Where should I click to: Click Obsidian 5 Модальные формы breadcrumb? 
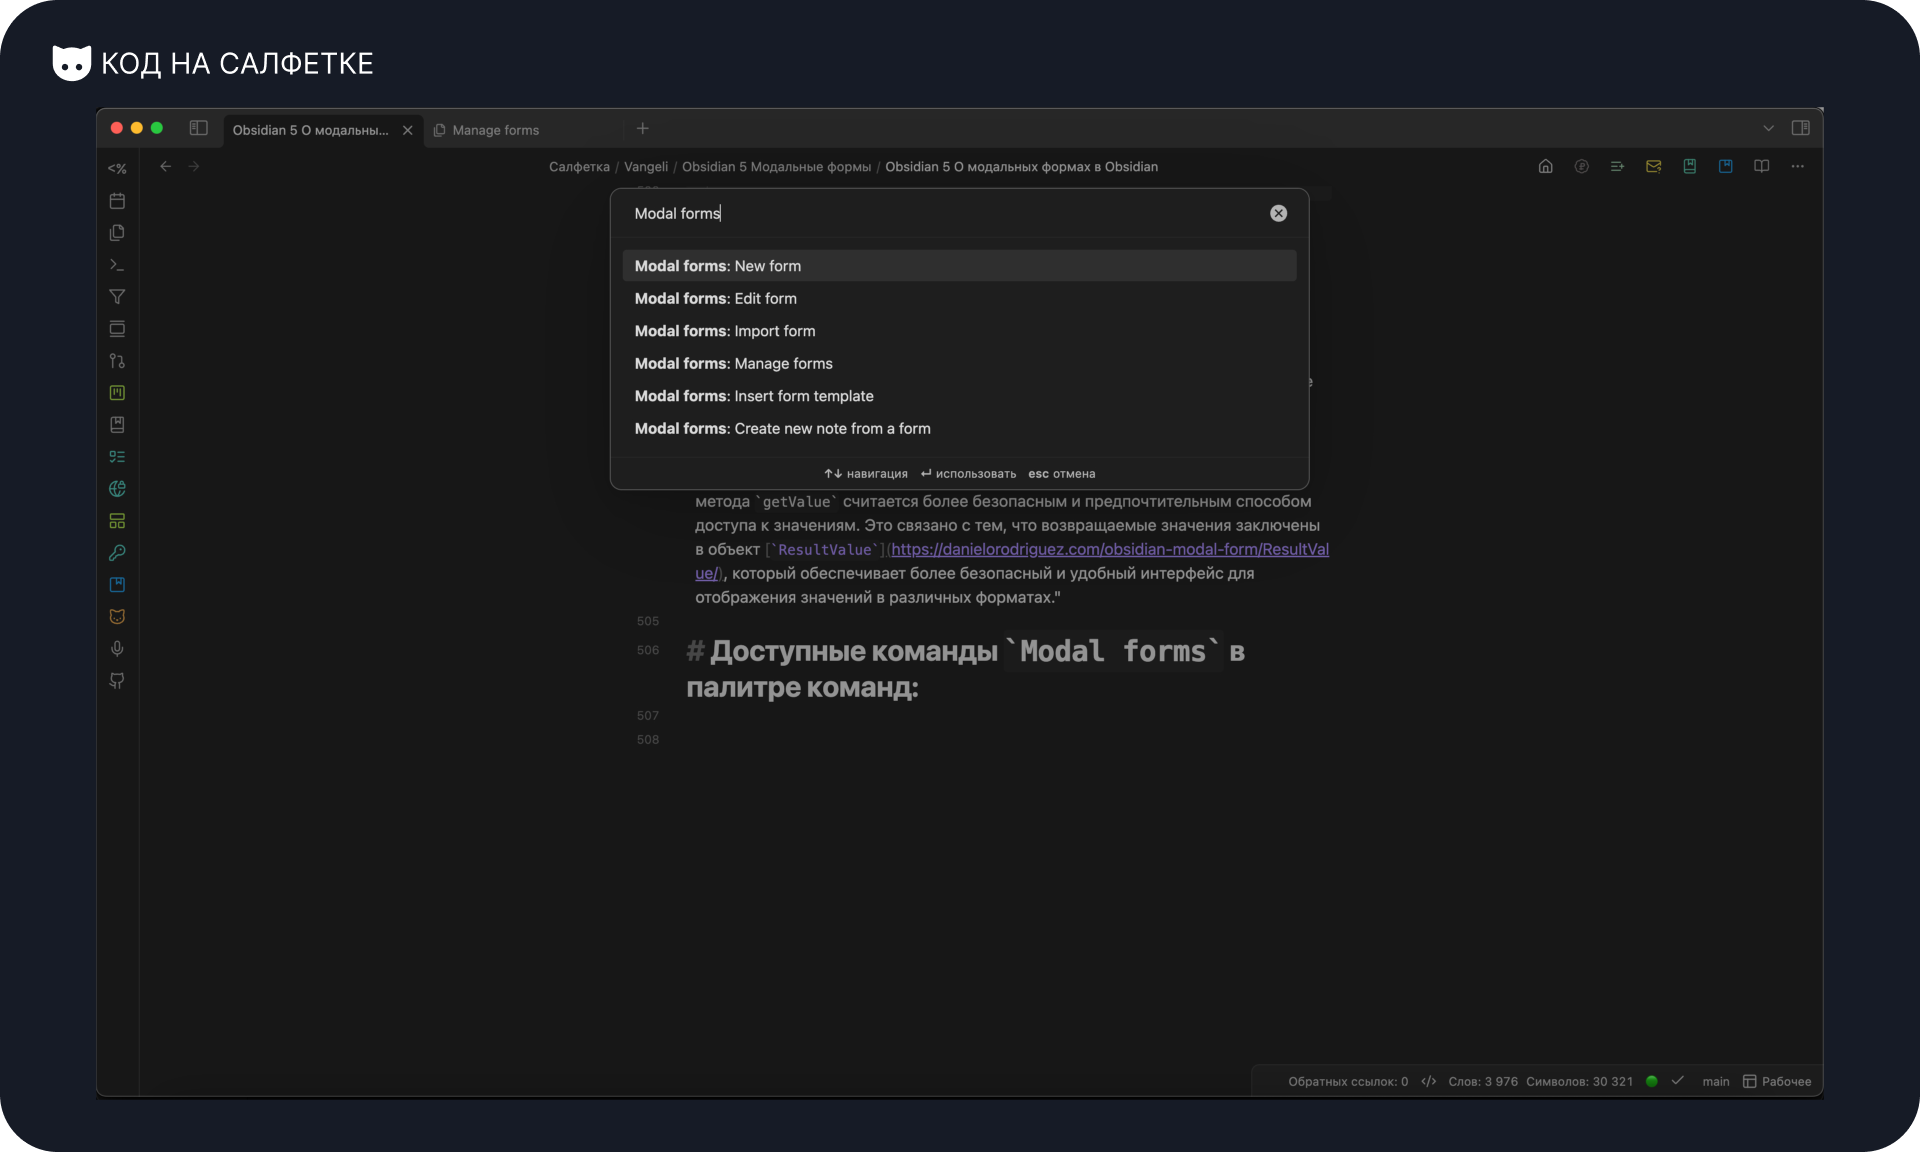coord(776,167)
